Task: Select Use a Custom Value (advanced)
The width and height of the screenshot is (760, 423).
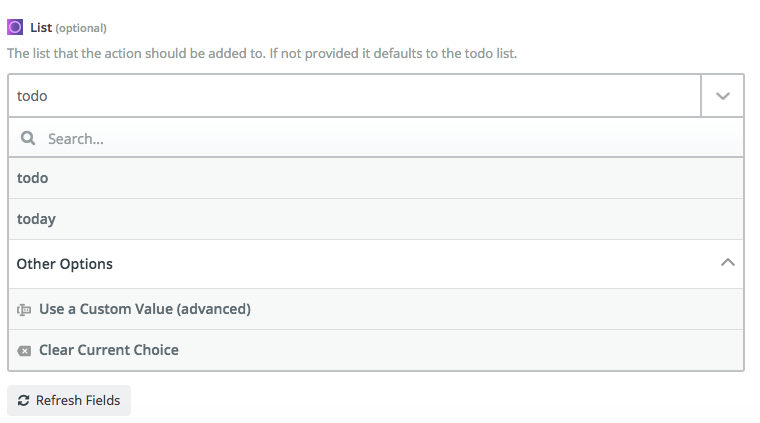Action: click(x=144, y=309)
